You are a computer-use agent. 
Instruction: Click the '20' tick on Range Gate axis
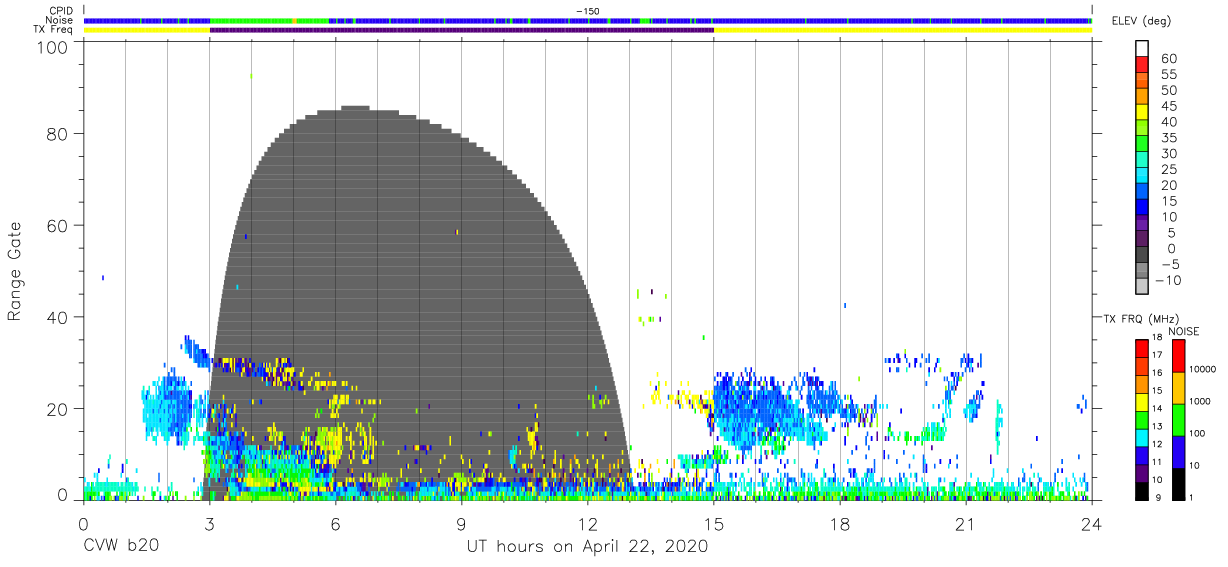pyautogui.click(x=58, y=409)
